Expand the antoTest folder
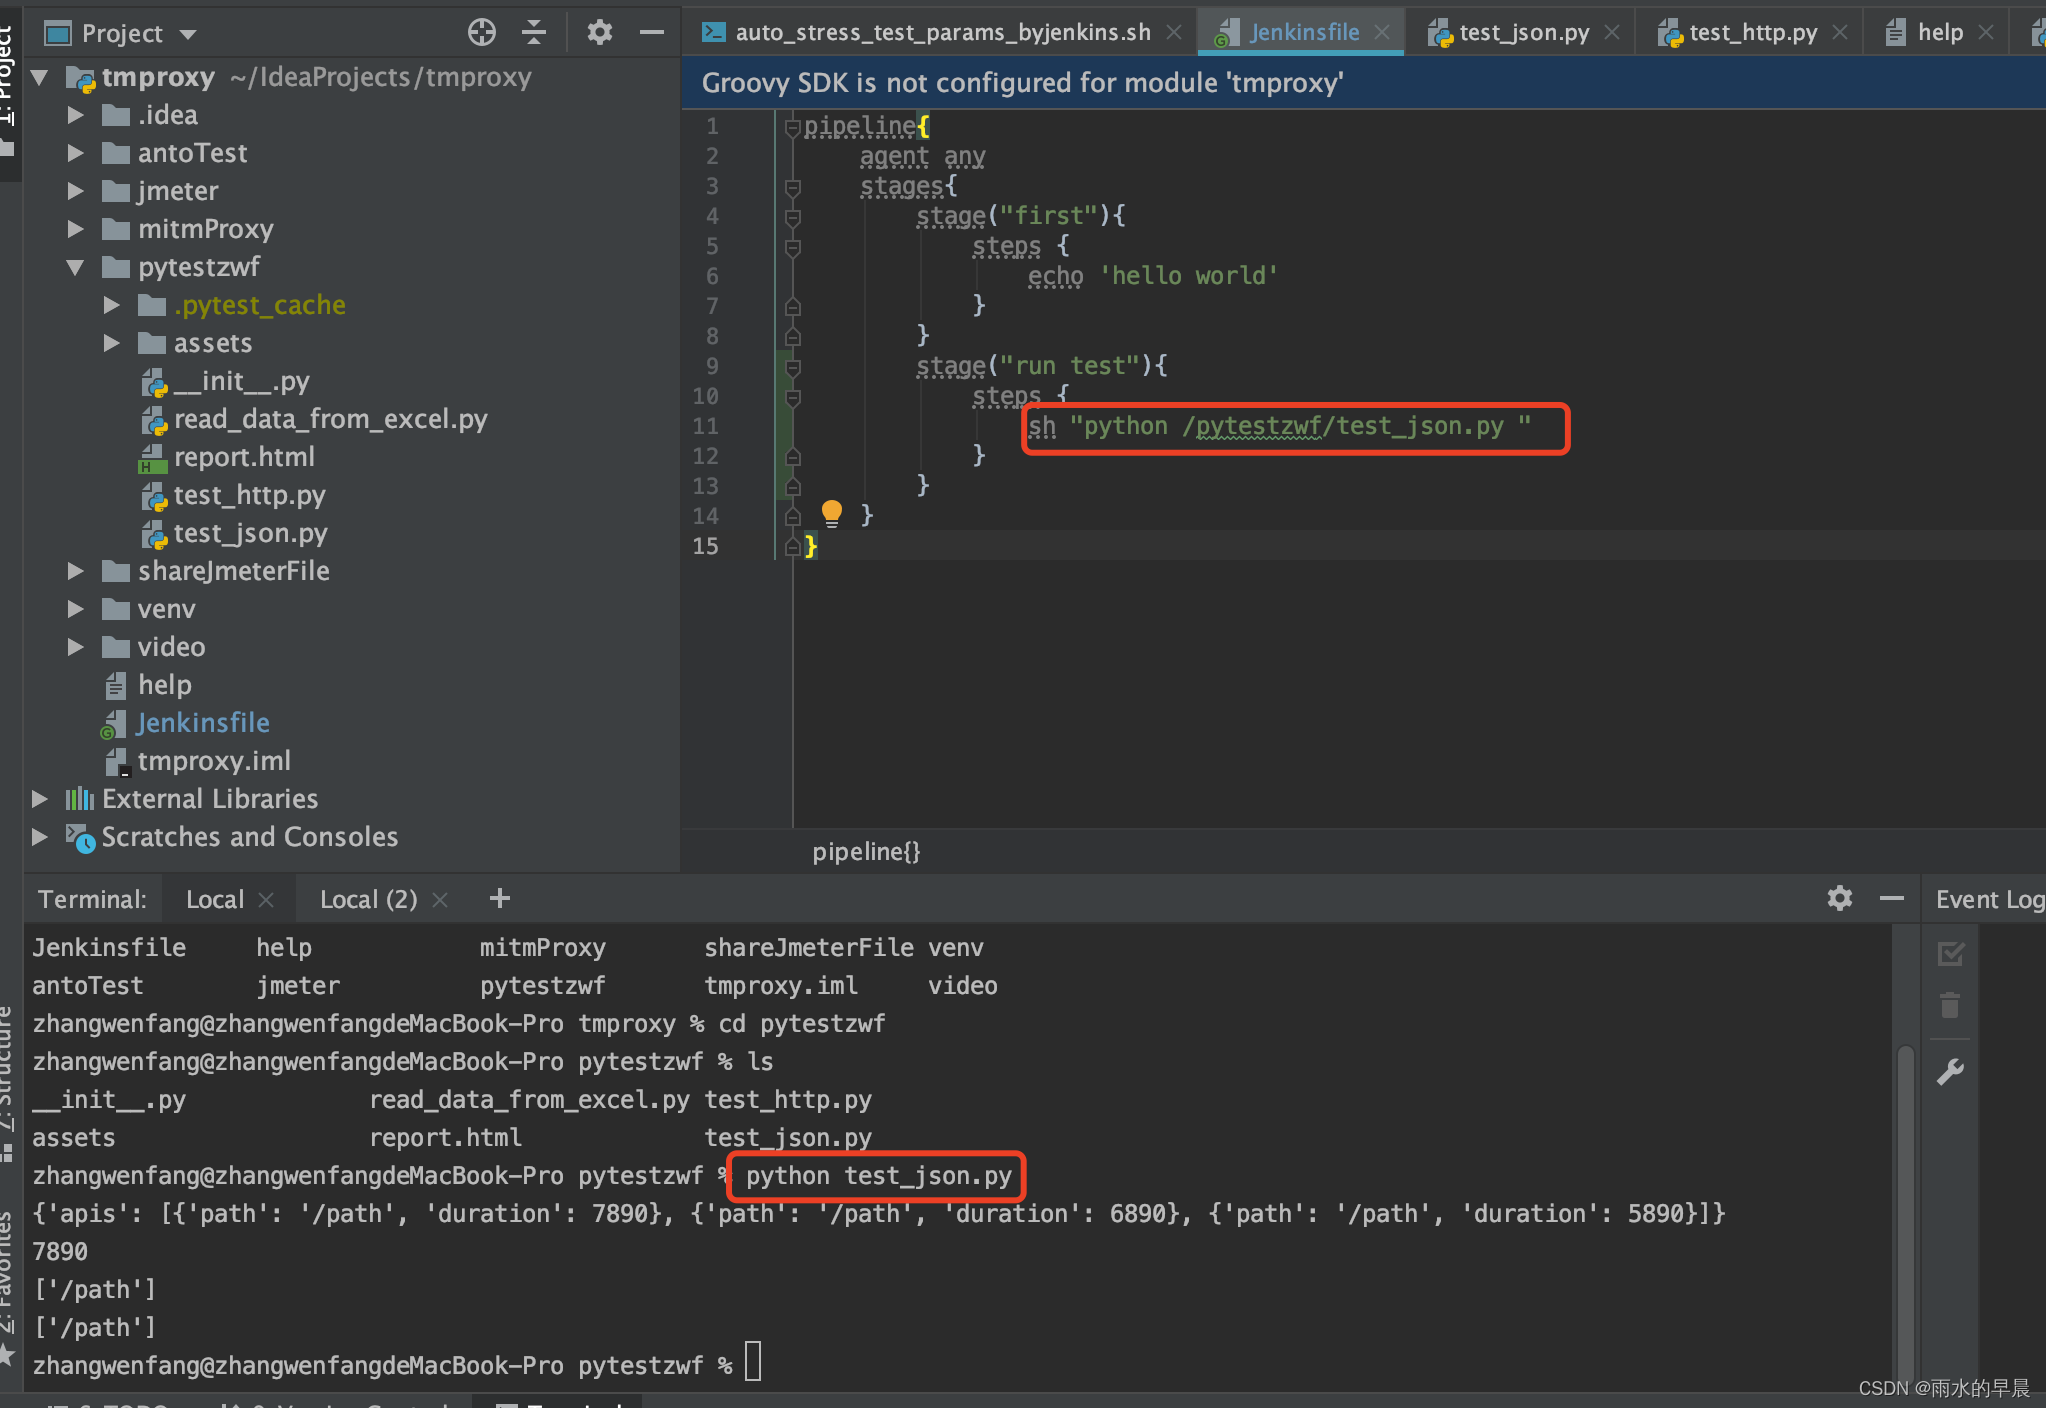2046x1408 pixels. [75, 153]
